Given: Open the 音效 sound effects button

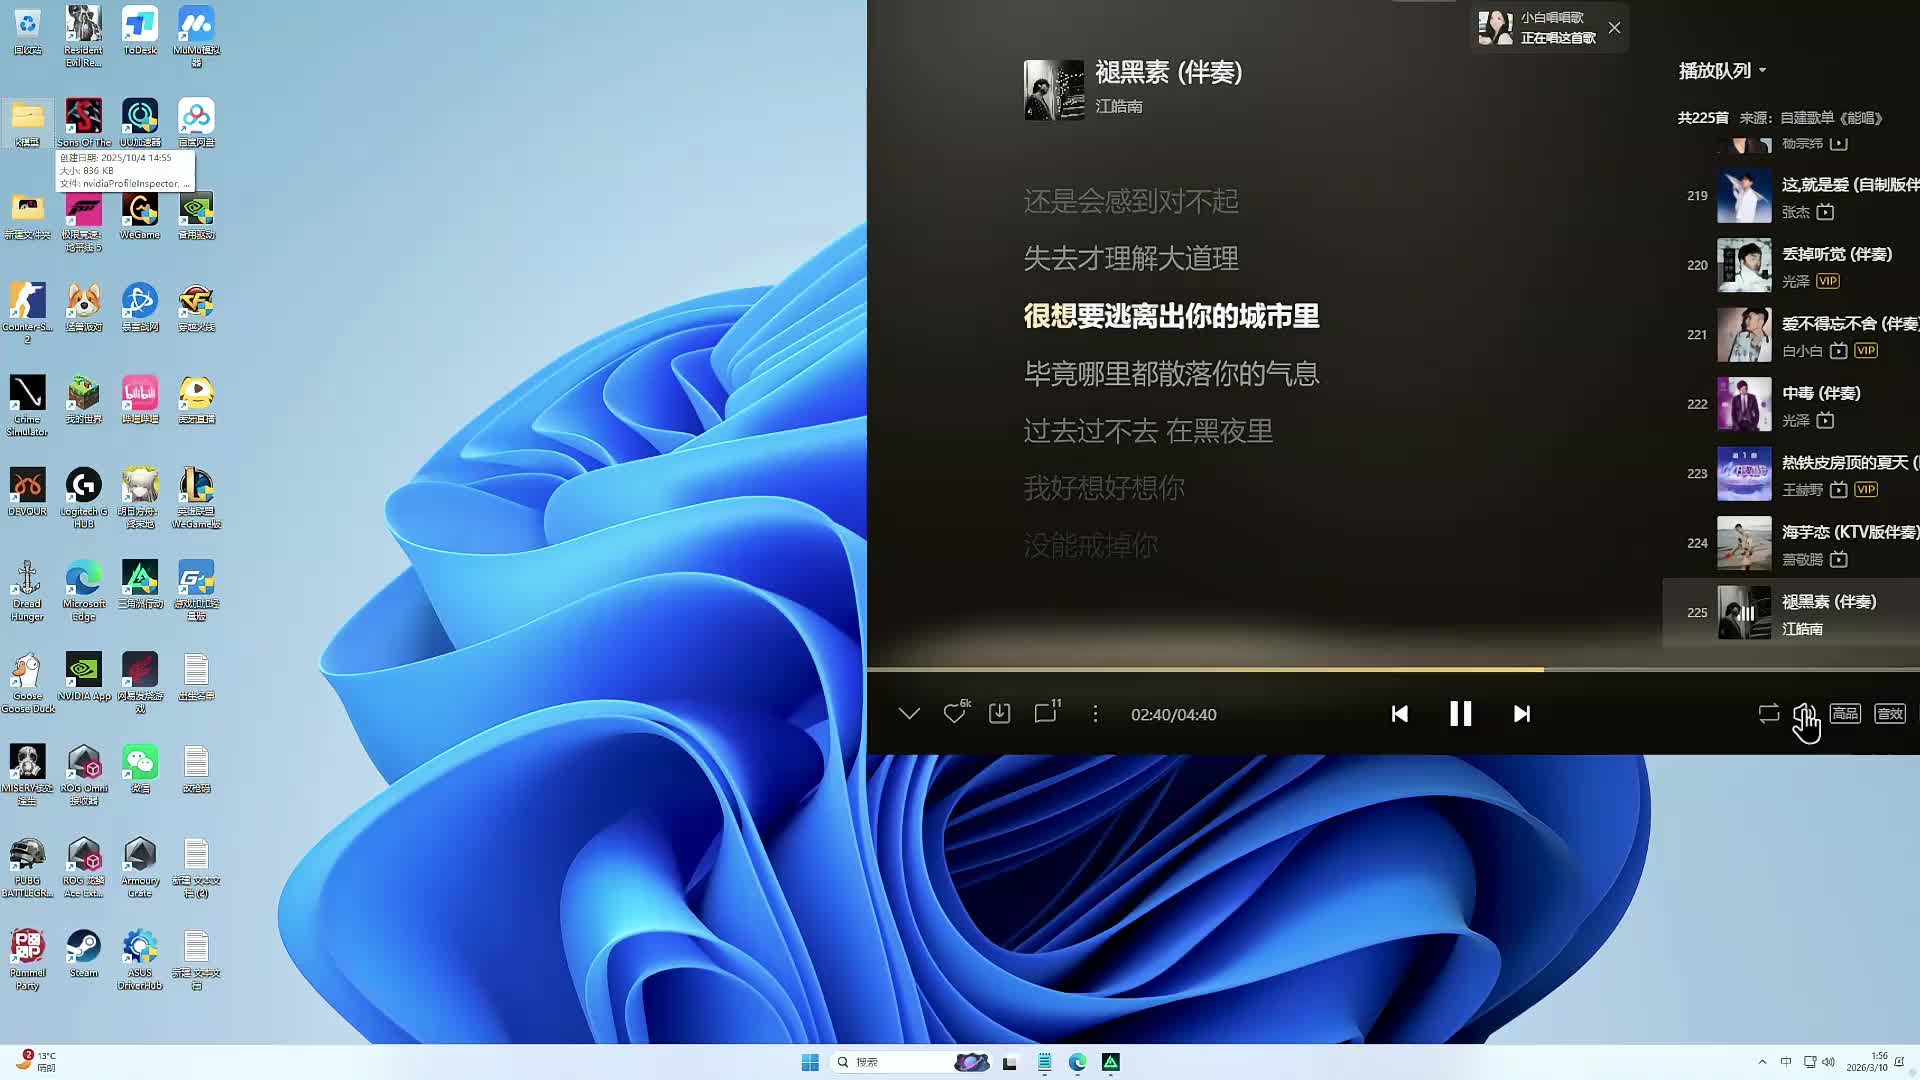Looking at the screenshot, I should point(1889,714).
